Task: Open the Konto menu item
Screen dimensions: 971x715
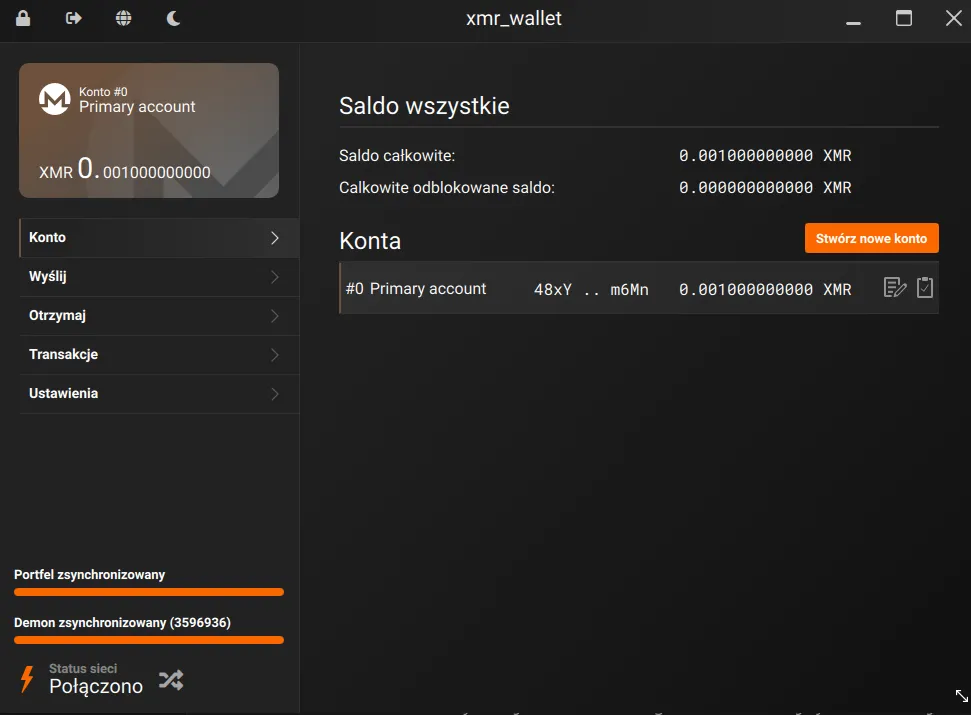Action: click(x=159, y=238)
